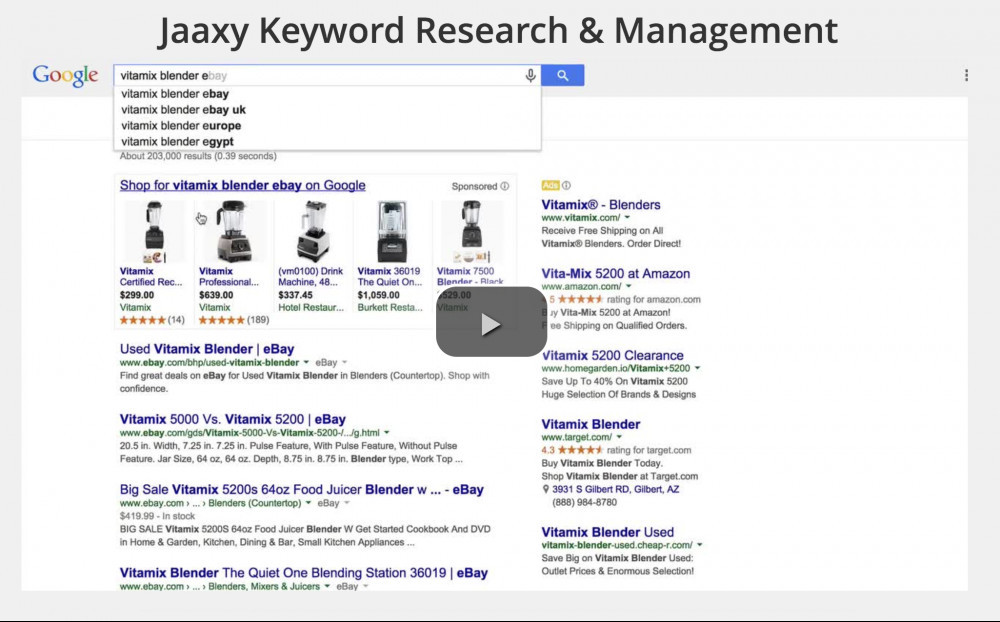Open 'Shop for vitamix blender ebay on Google'
This screenshot has height=622, width=1000.
pos(242,186)
